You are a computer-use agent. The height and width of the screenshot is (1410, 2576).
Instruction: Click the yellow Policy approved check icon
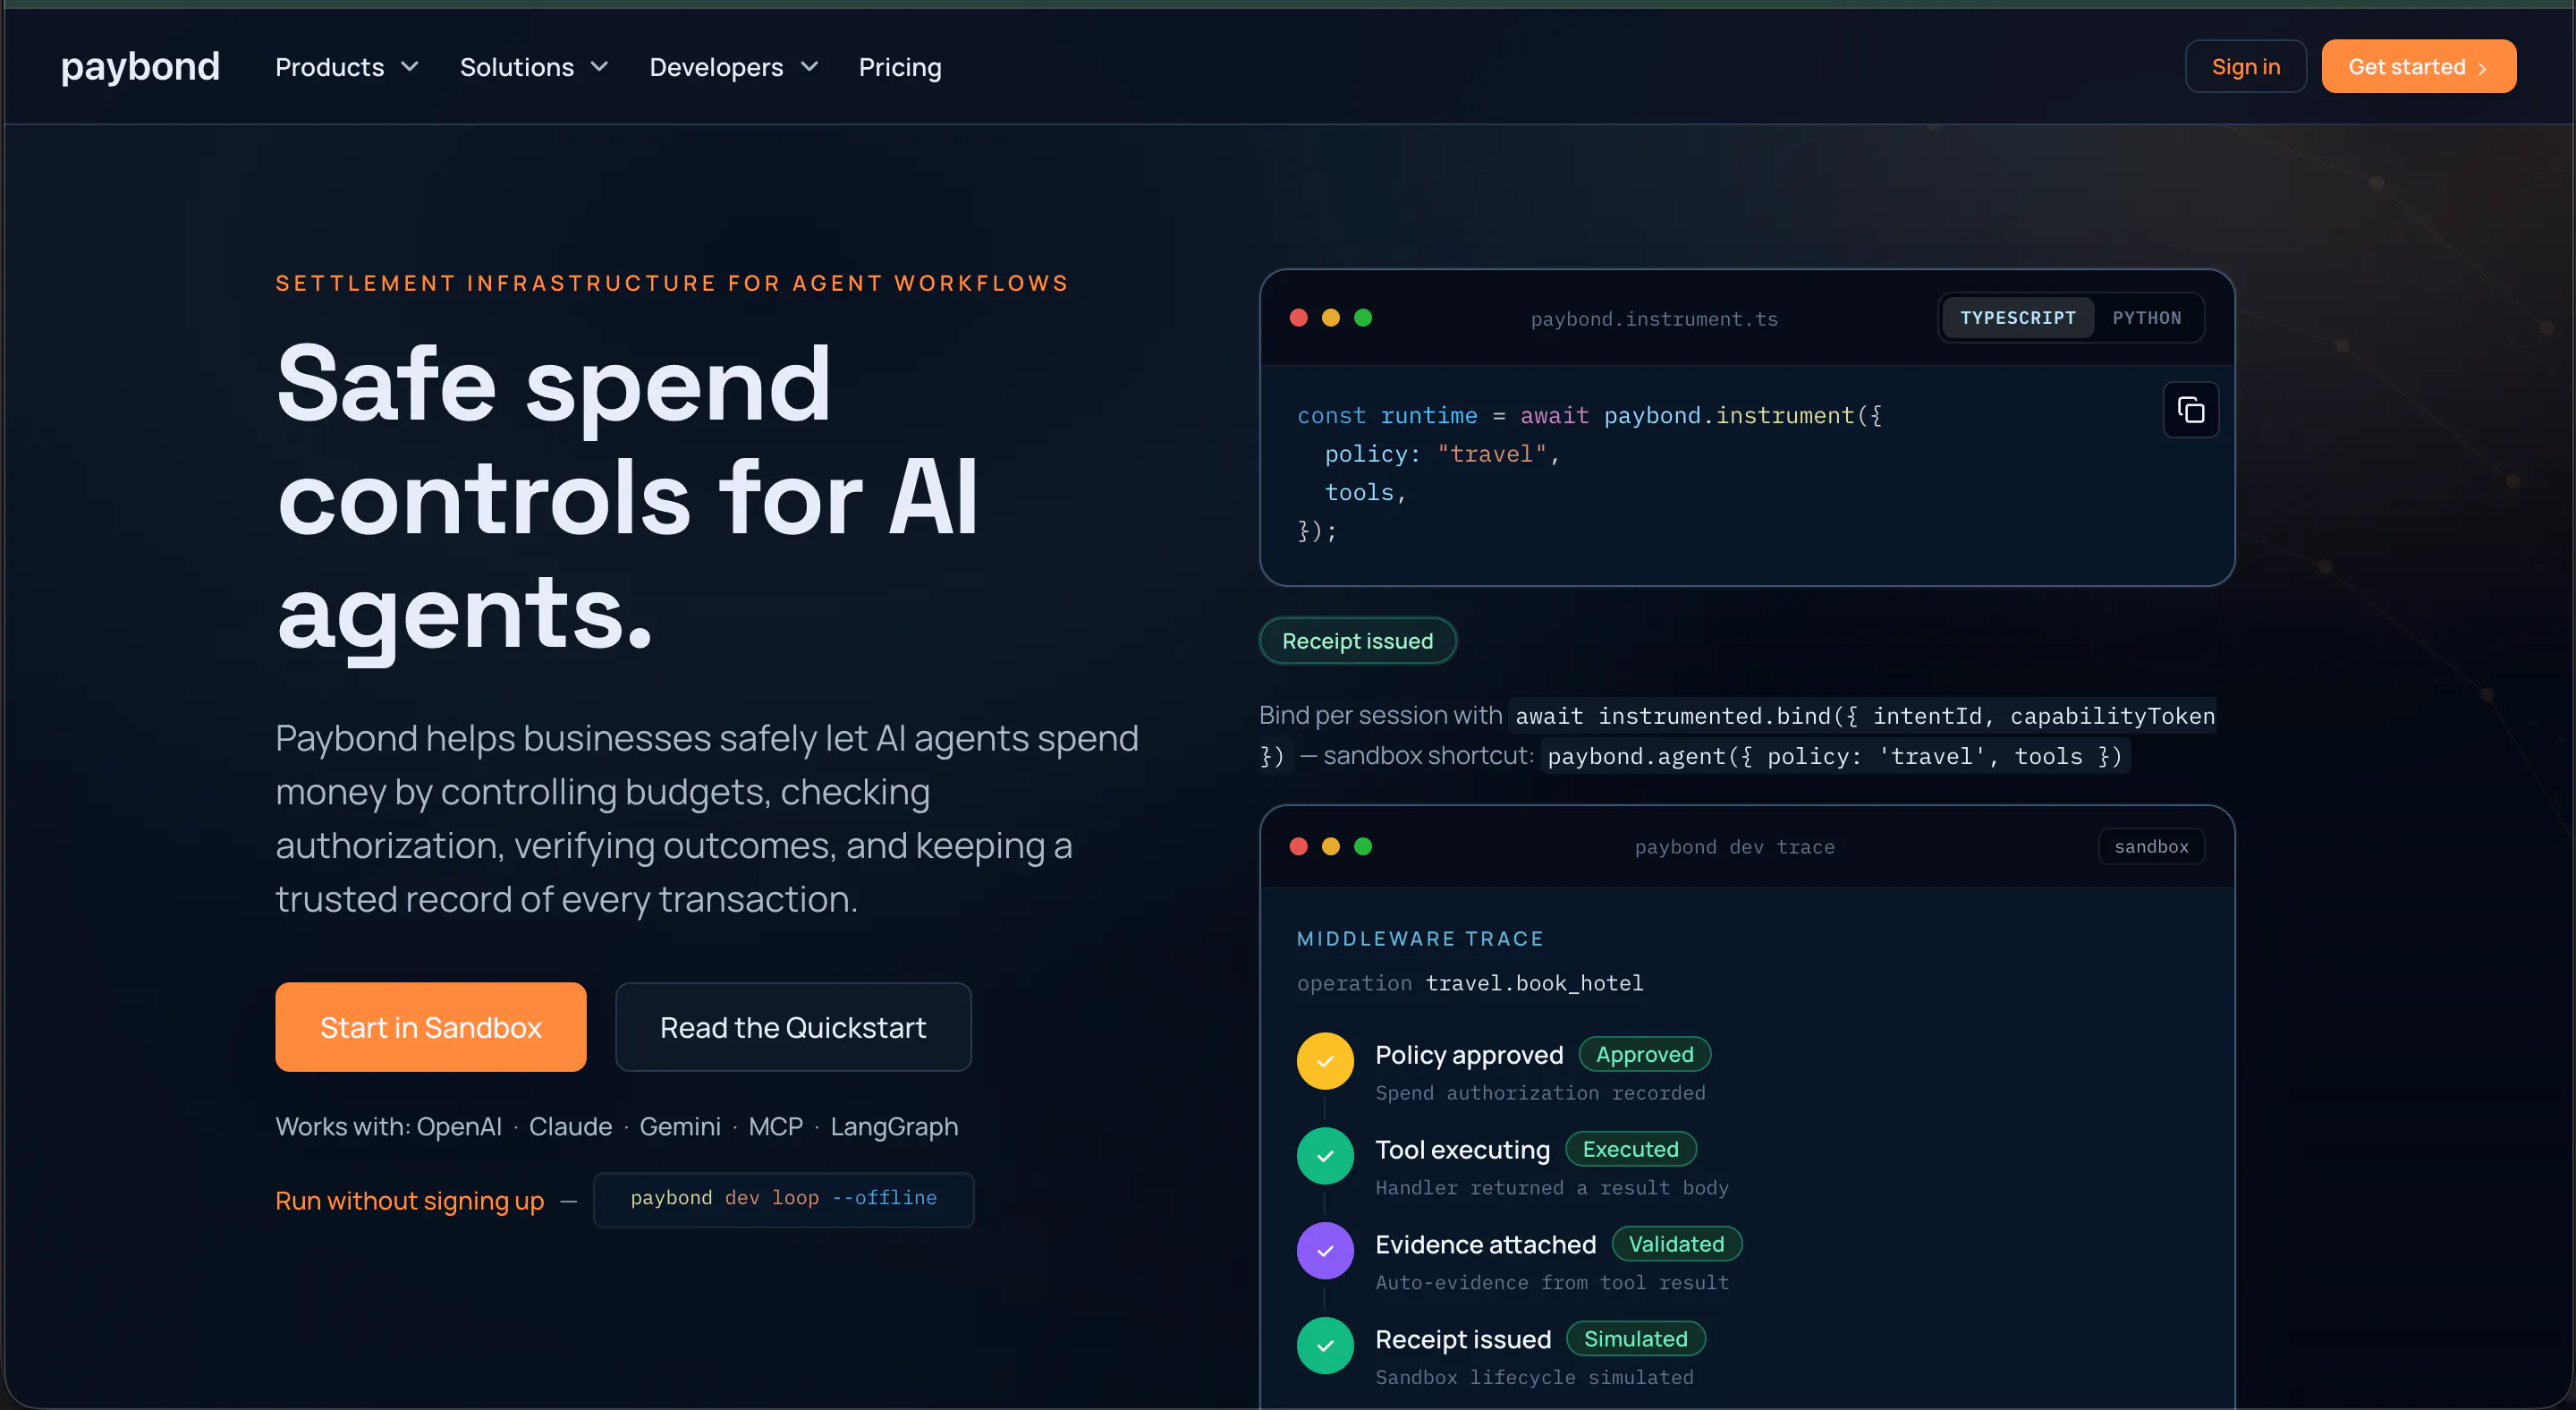pyautogui.click(x=1325, y=1061)
